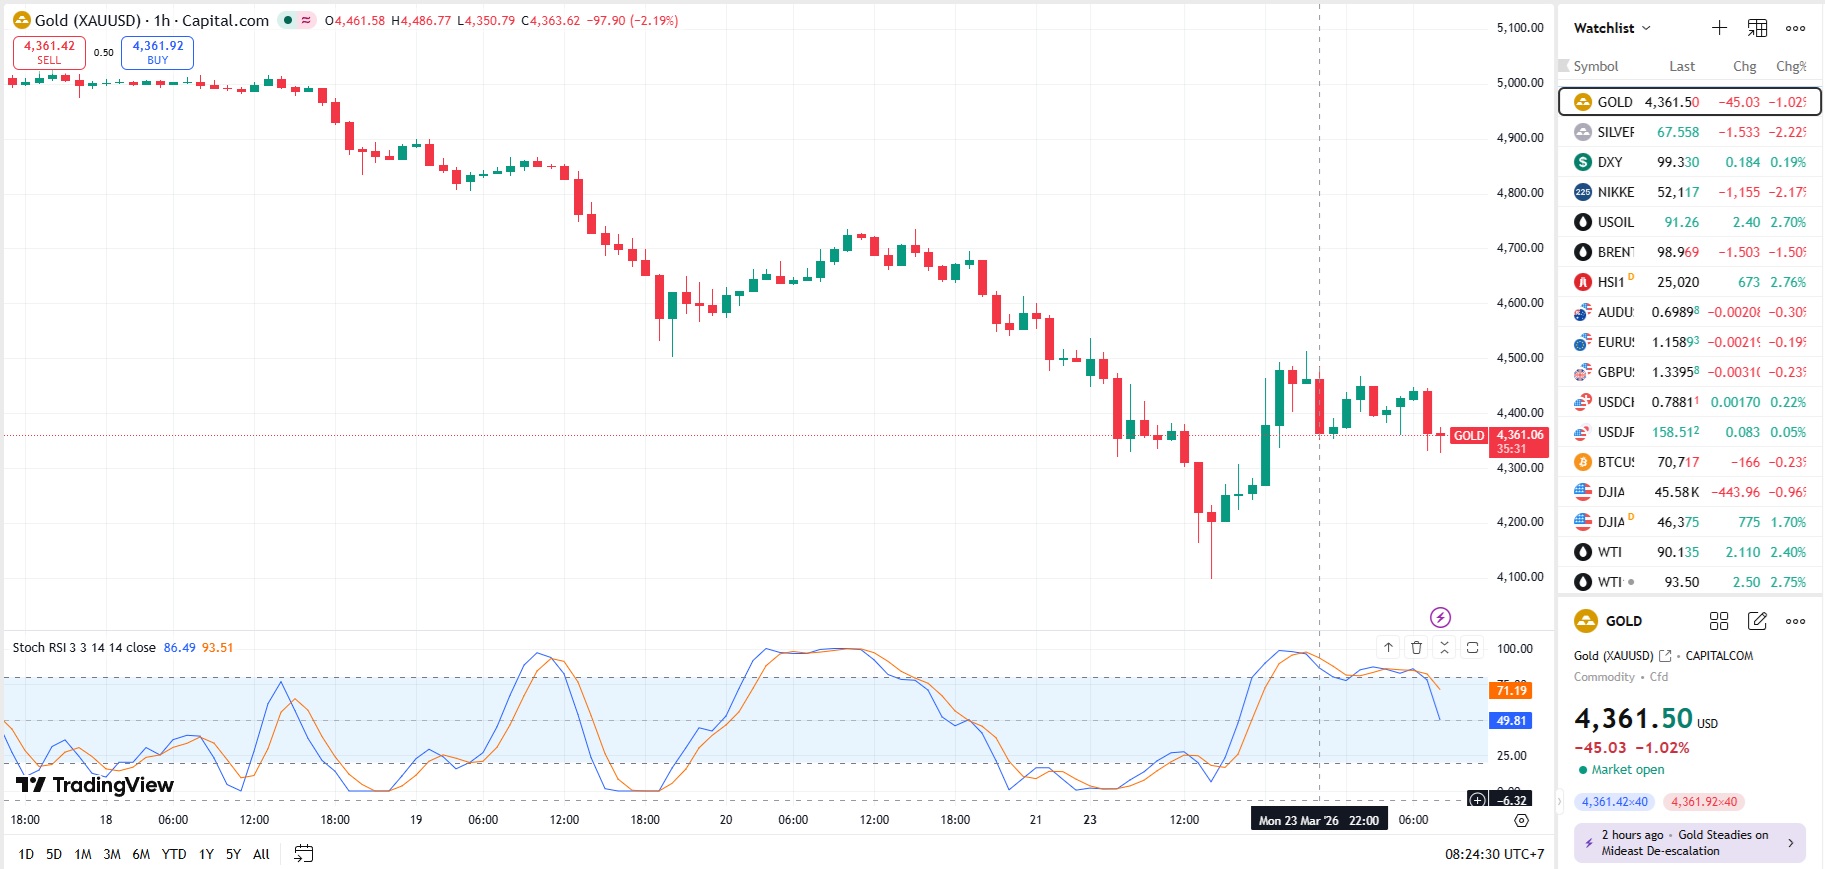Open the grid icon beside GOLD details
Viewport: 1825px width, 869px height.
(1718, 621)
